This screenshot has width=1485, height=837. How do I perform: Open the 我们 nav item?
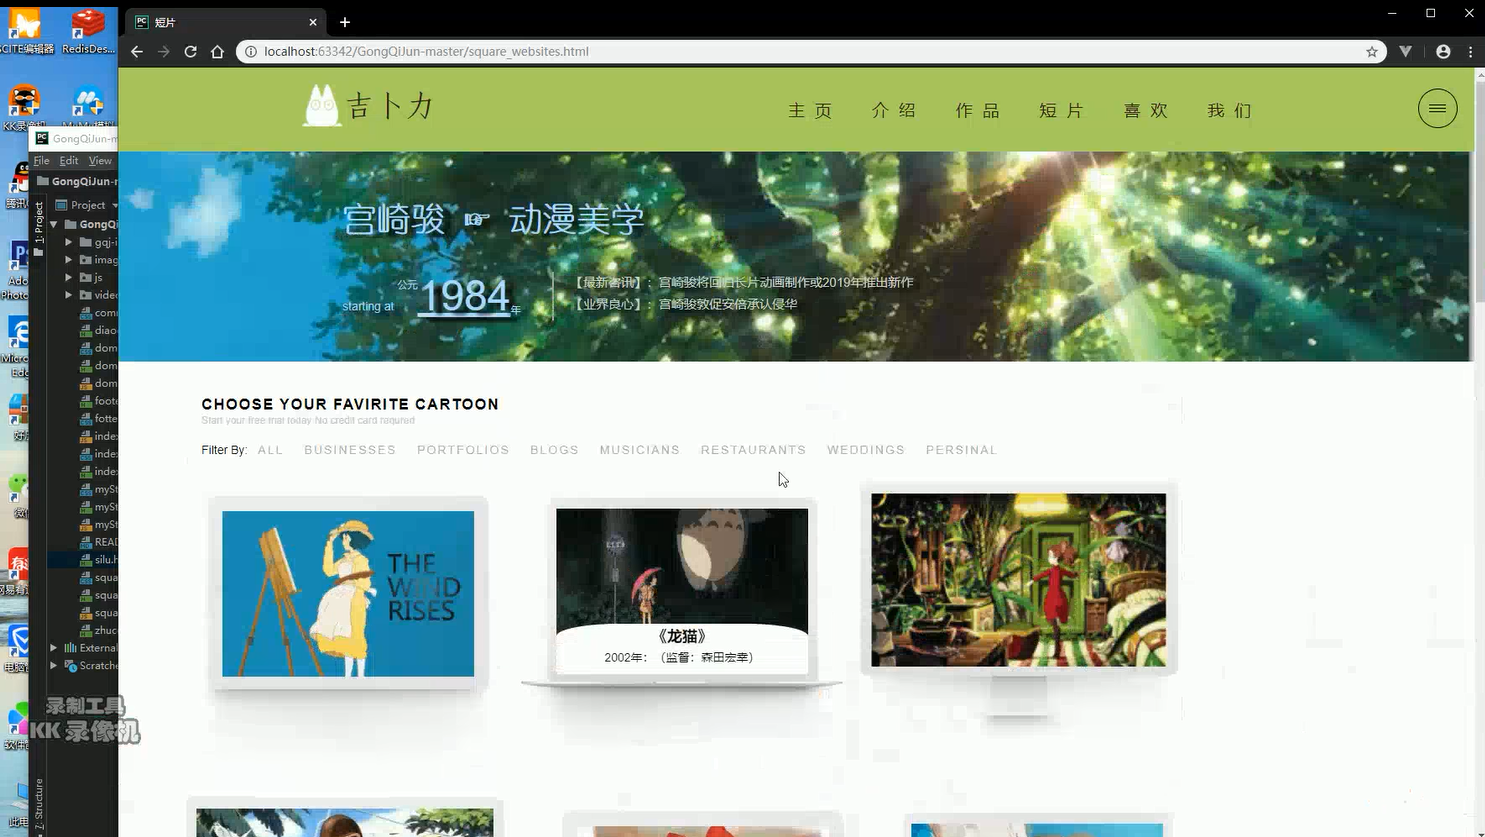coord(1230,110)
